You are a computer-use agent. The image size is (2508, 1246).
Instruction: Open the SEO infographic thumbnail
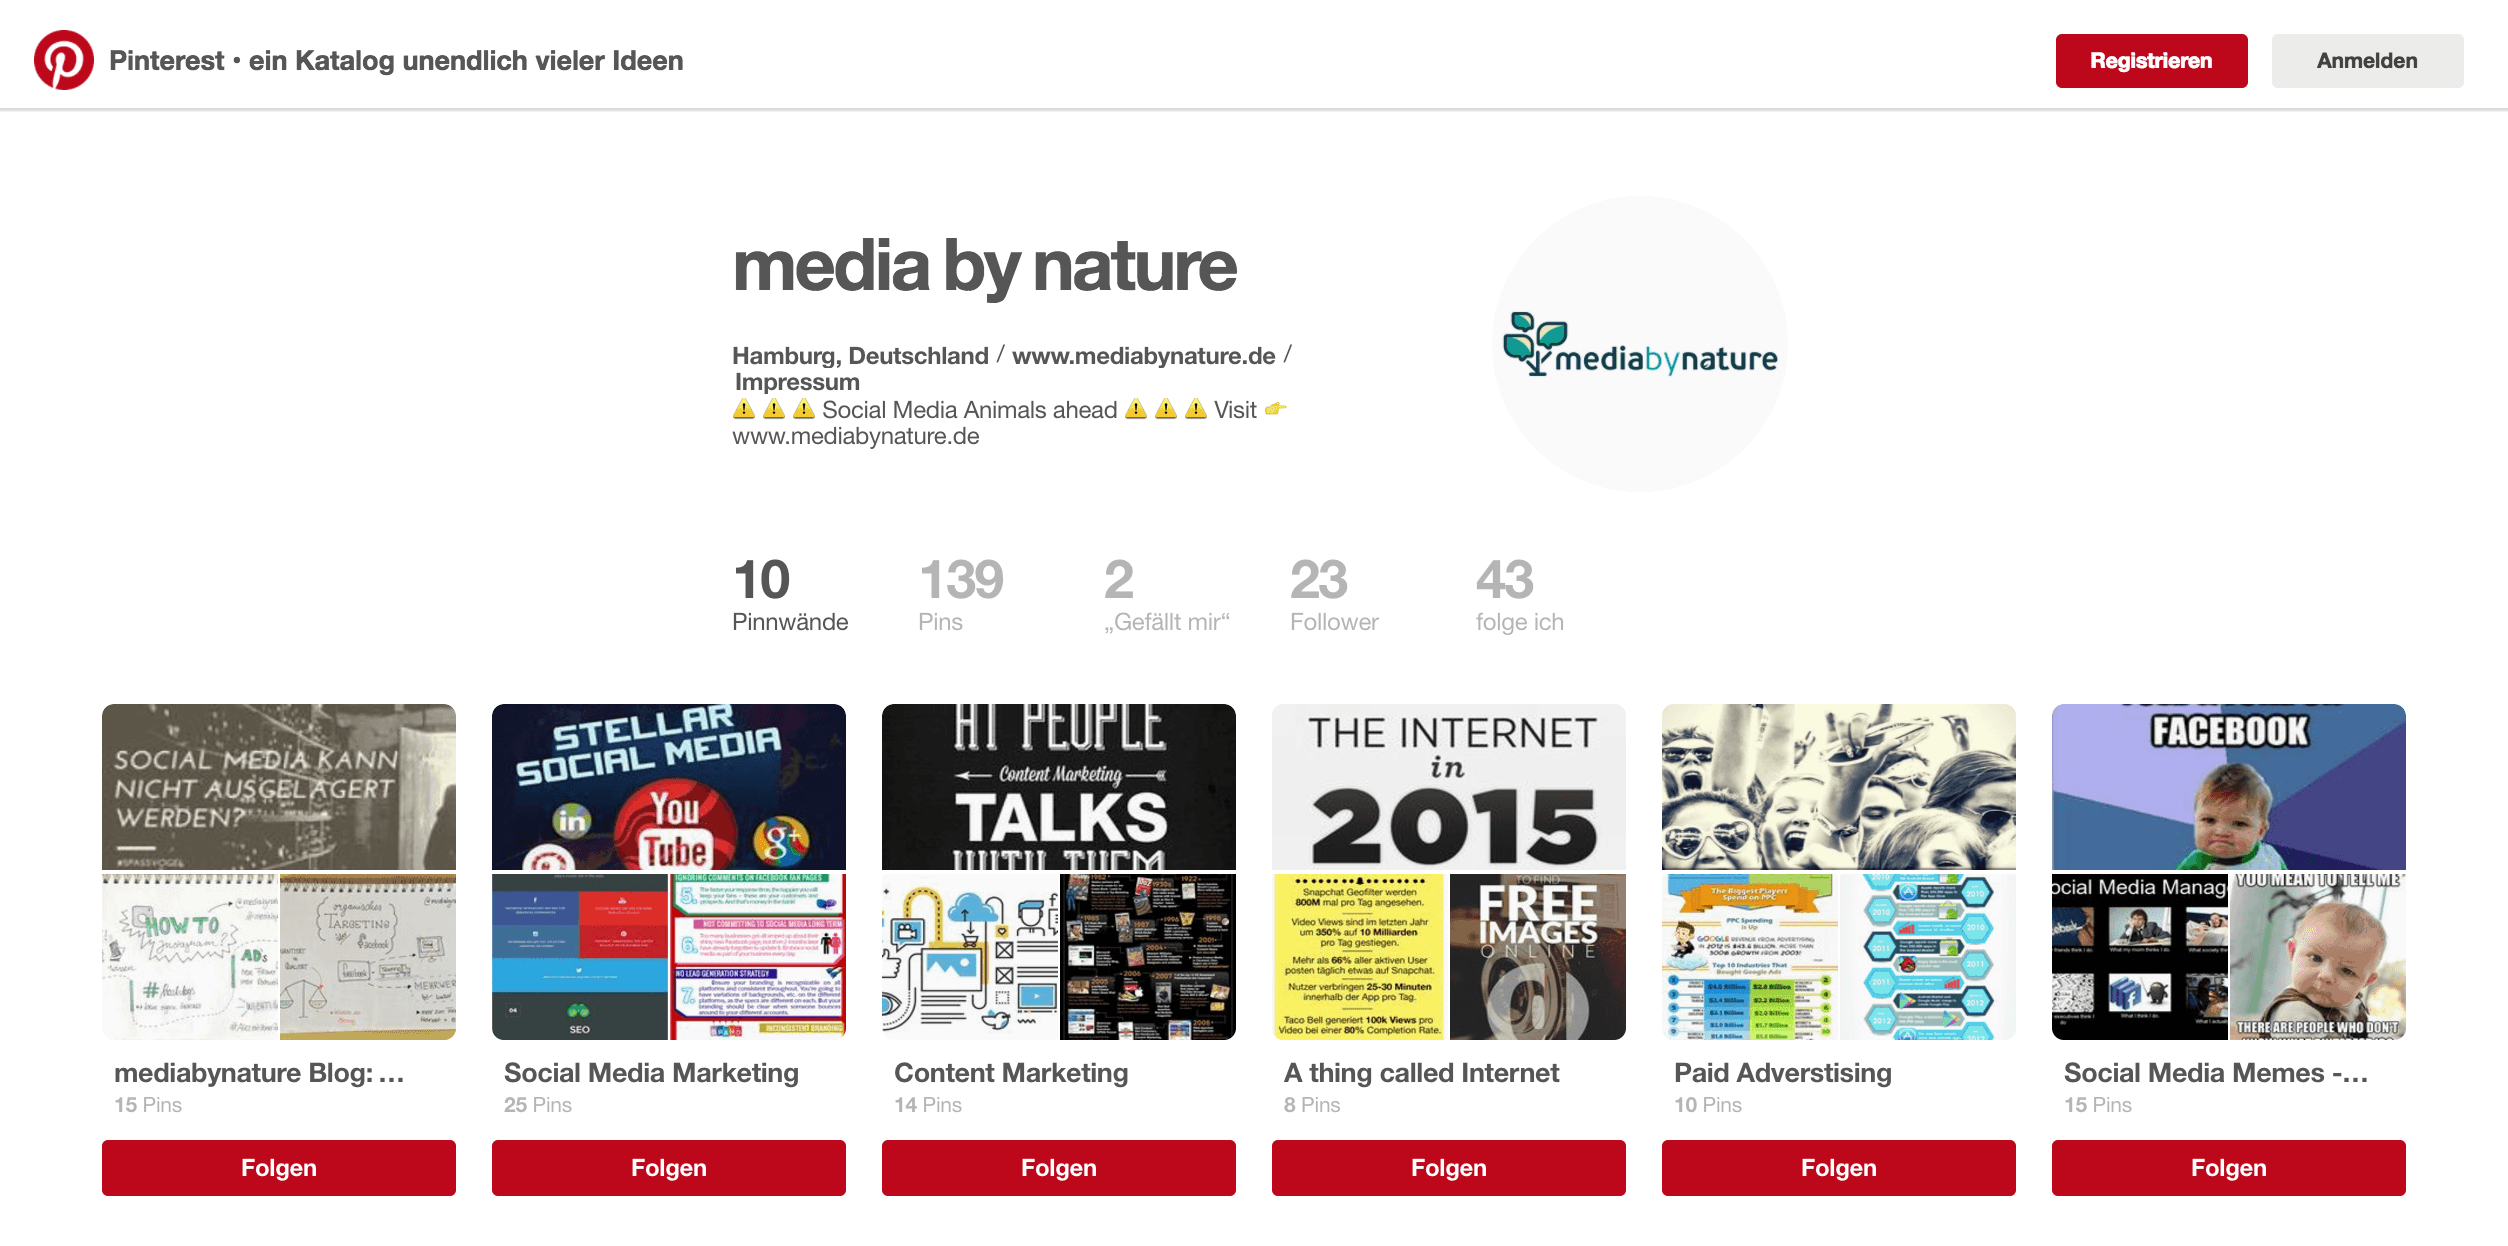point(579,957)
